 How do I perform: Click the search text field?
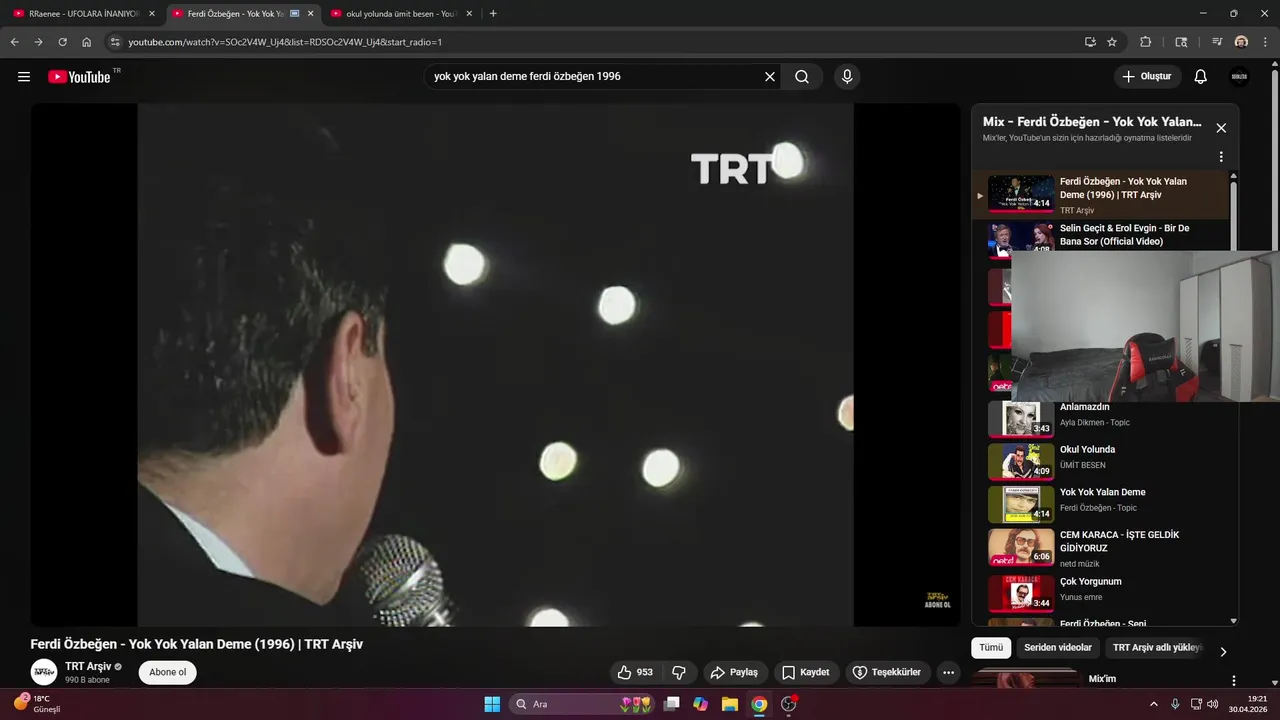click(595, 77)
